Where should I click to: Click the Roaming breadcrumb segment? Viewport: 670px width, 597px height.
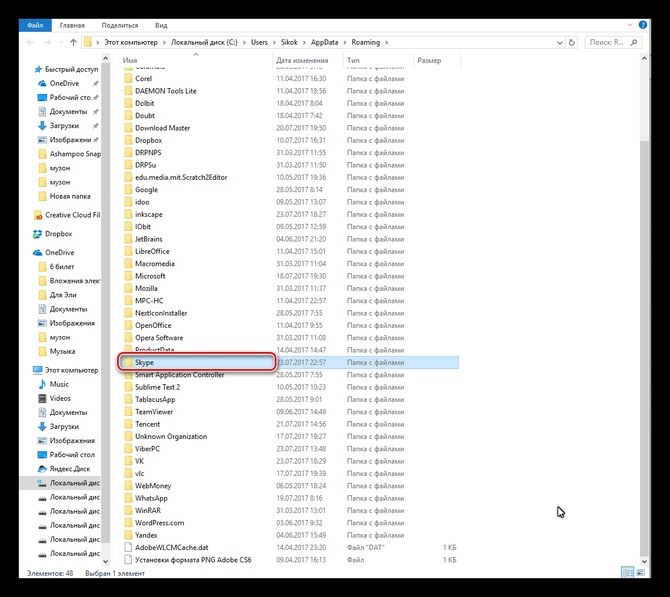pyautogui.click(x=365, y=42)
